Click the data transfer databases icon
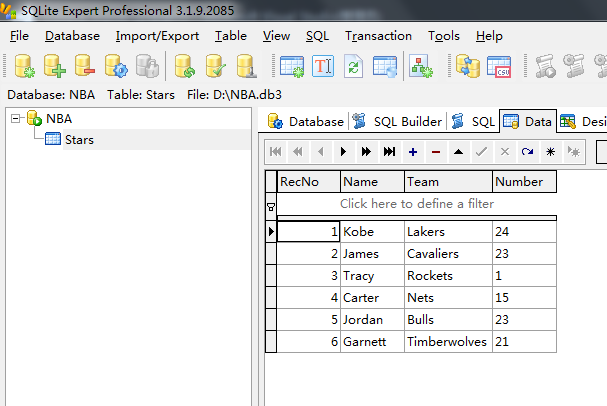This screenshot has width=607, height=406. click(468, 66)
